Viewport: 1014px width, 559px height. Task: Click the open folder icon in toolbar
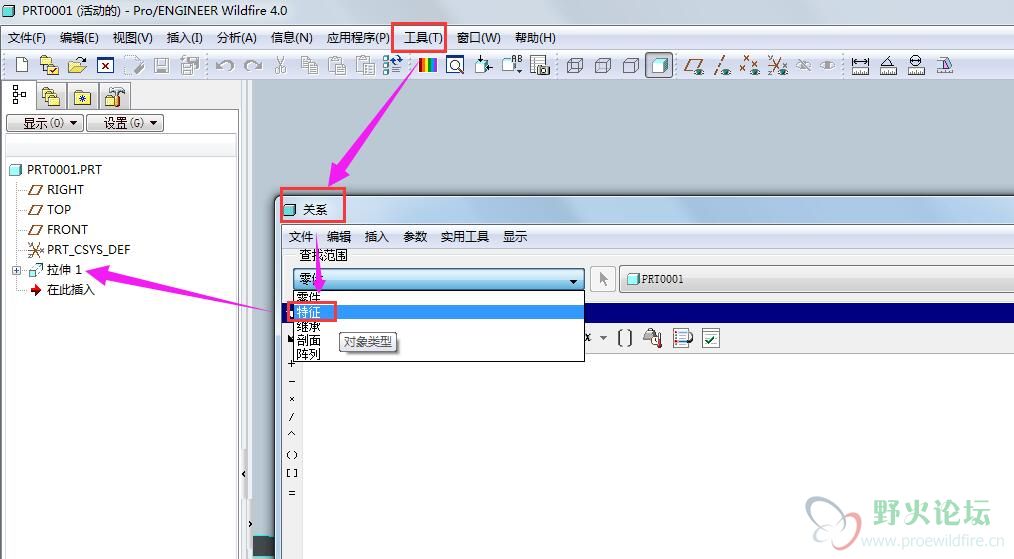point(77,65)
